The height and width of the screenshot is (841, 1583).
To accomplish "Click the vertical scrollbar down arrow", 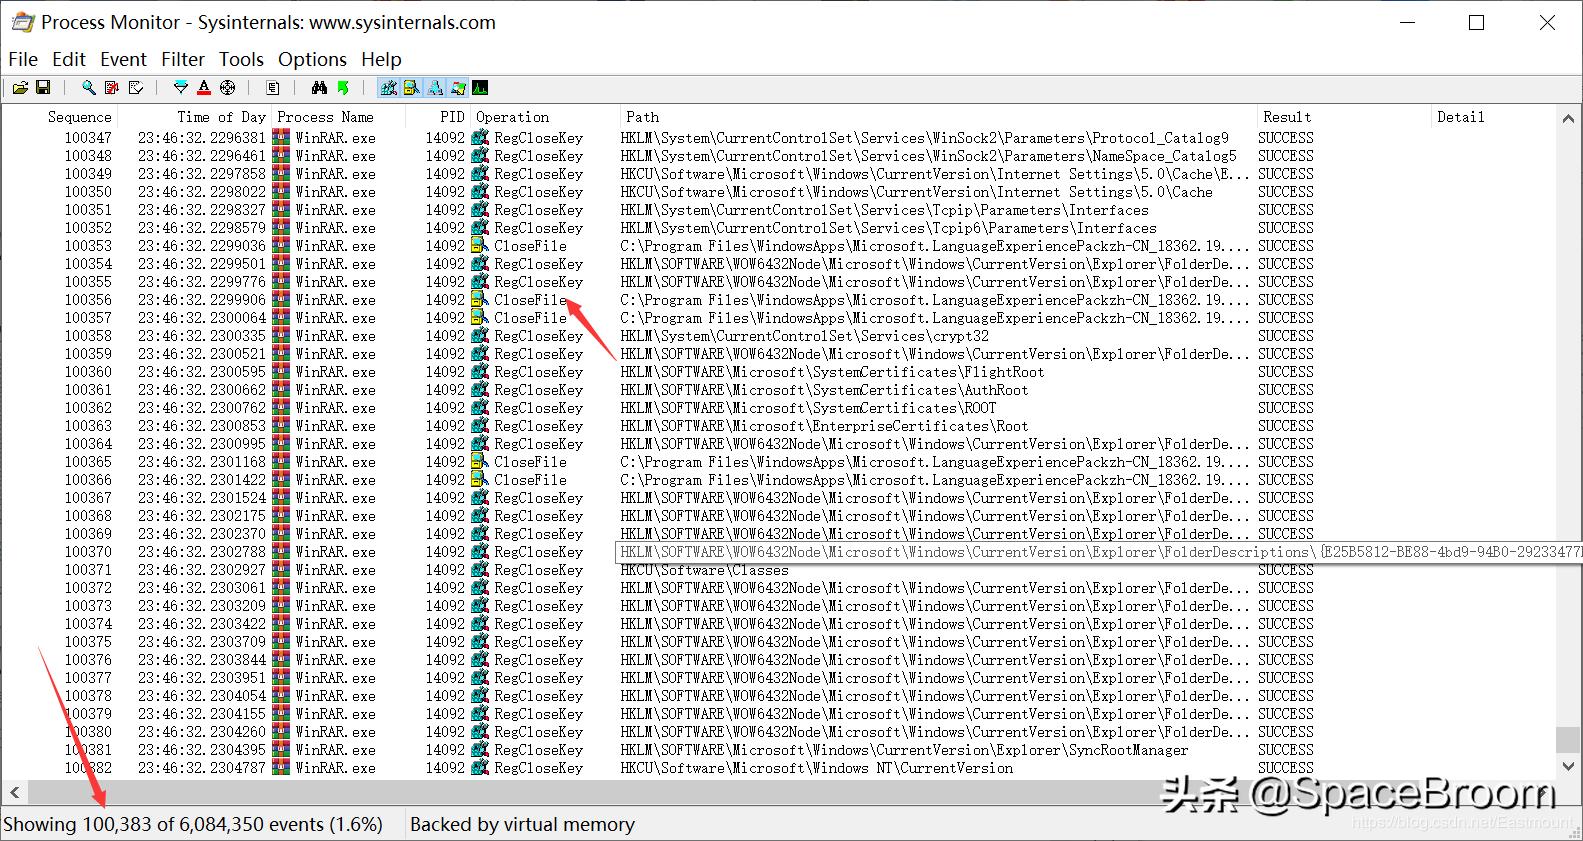I will point(1567,767).
